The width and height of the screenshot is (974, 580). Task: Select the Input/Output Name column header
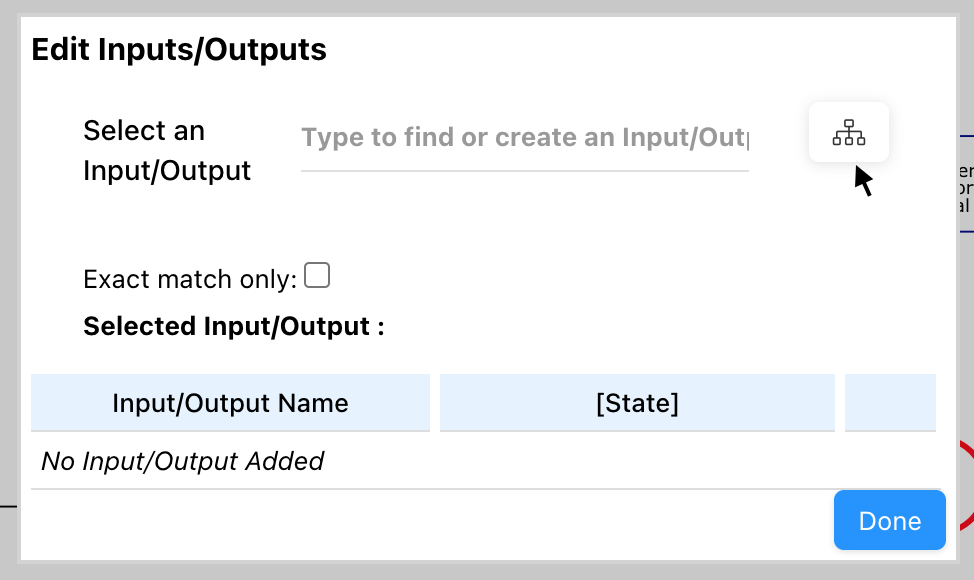[230, 403]
